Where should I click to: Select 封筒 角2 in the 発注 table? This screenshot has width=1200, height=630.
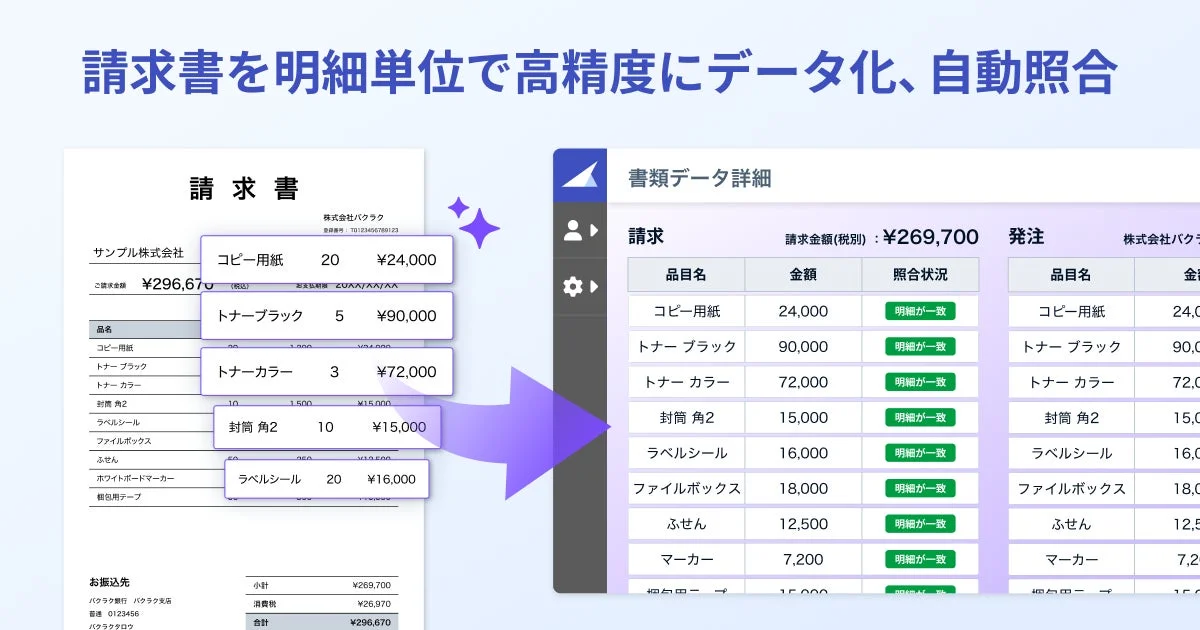click(x=1071, y=417)
